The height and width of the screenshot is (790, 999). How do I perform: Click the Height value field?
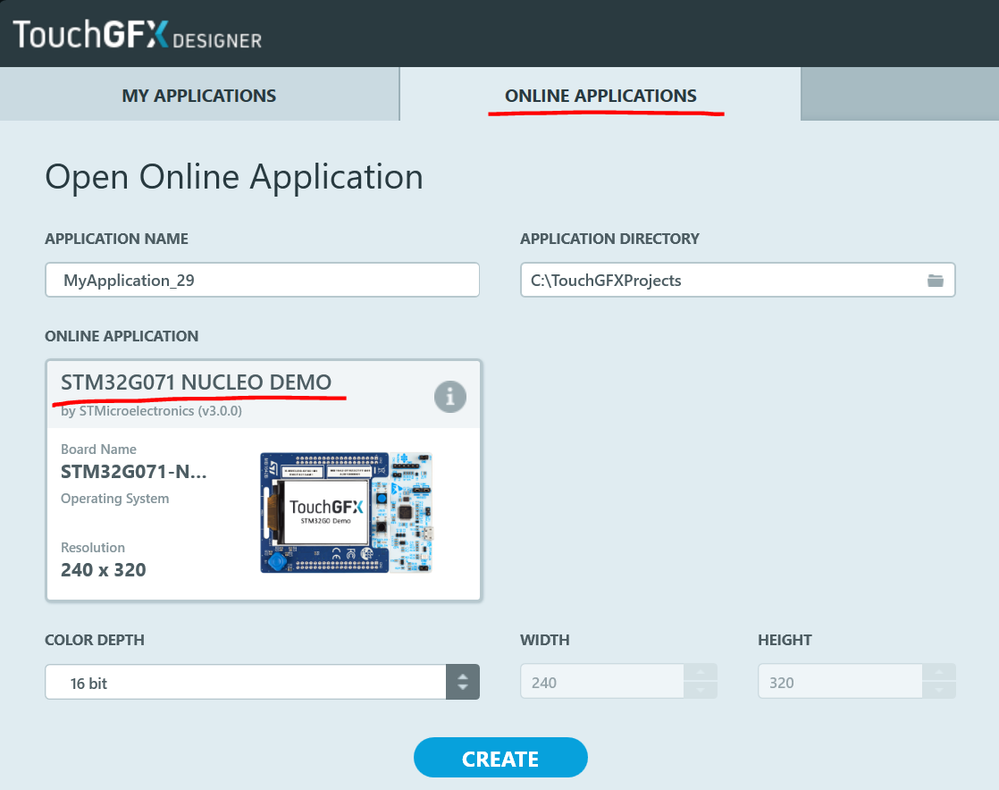click(x=840, y=682)
